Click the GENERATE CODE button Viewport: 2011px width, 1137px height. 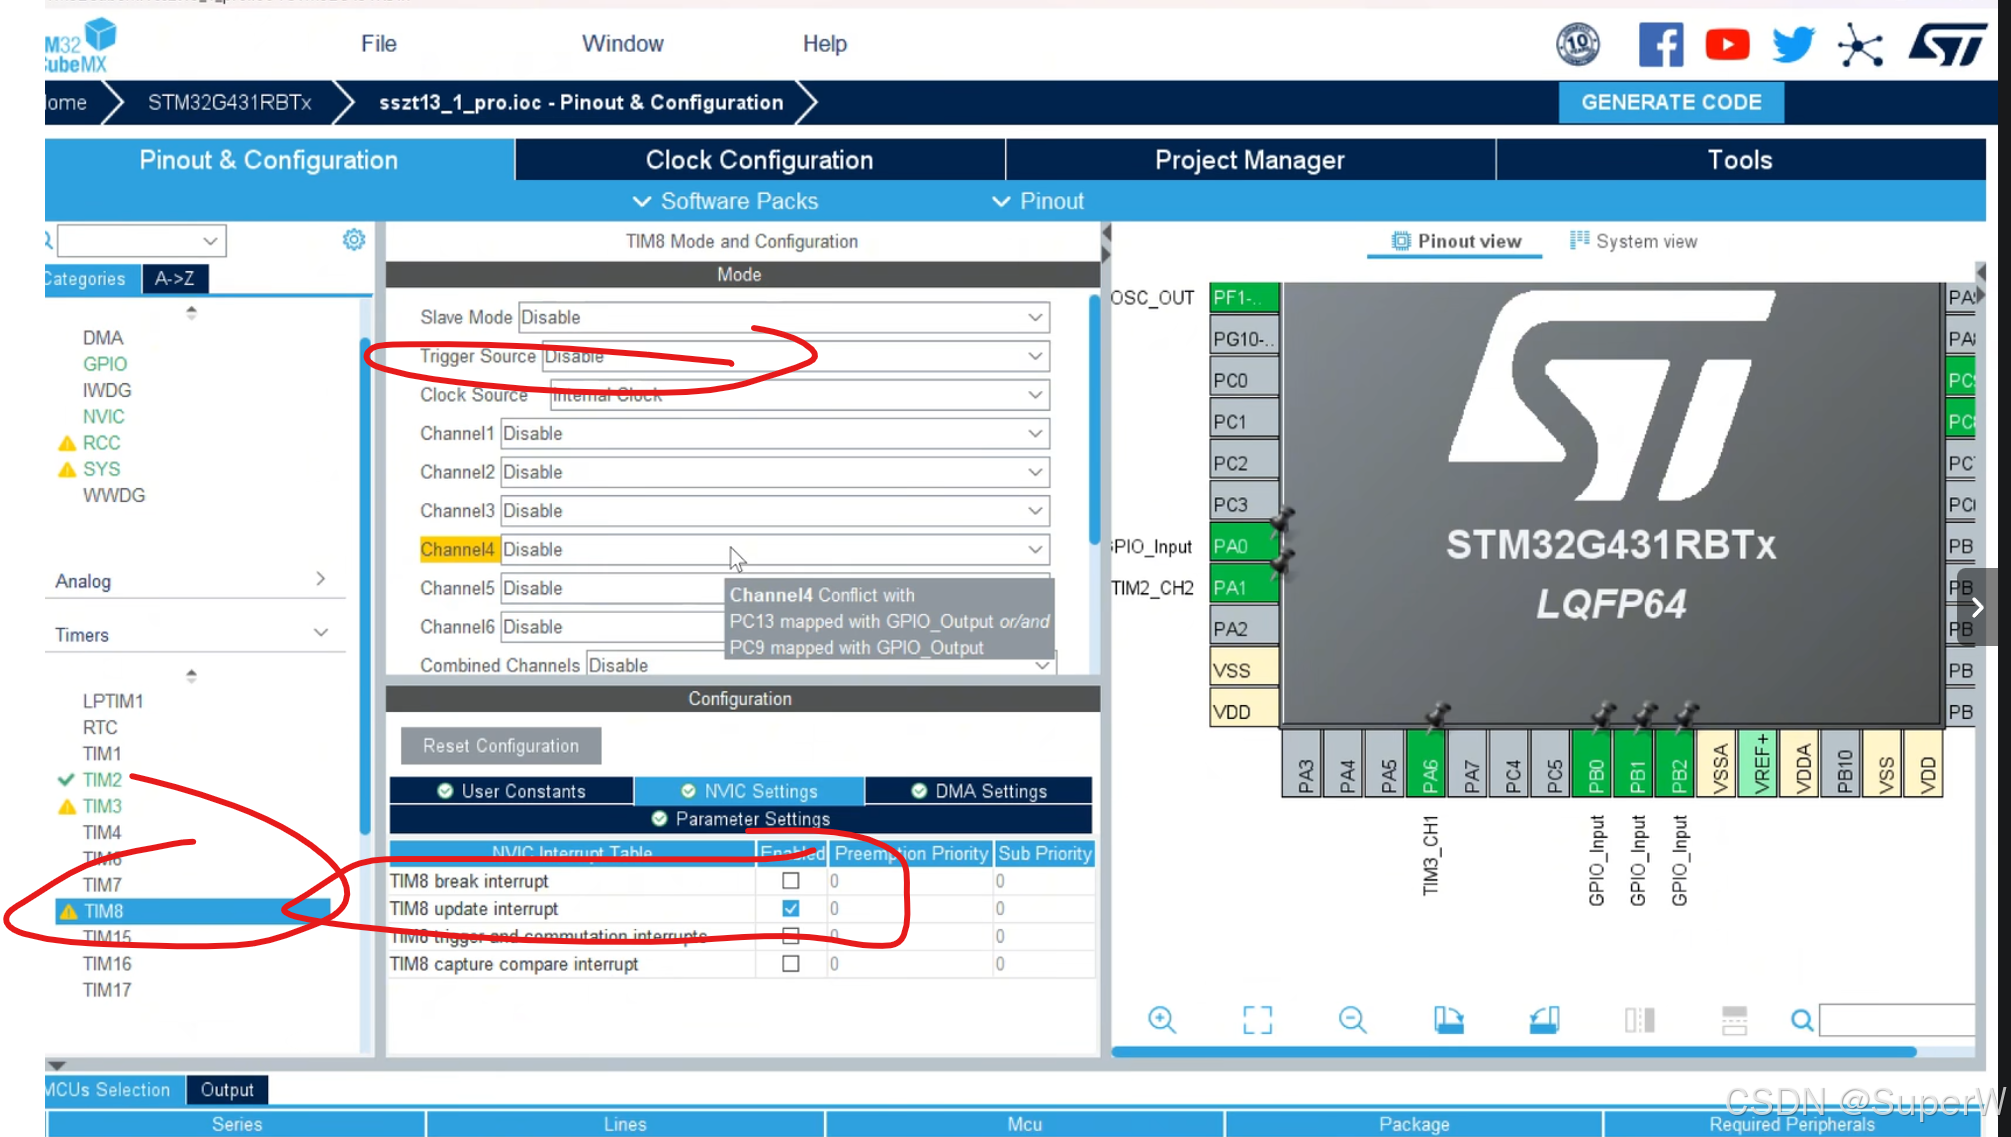[1671, 102]
